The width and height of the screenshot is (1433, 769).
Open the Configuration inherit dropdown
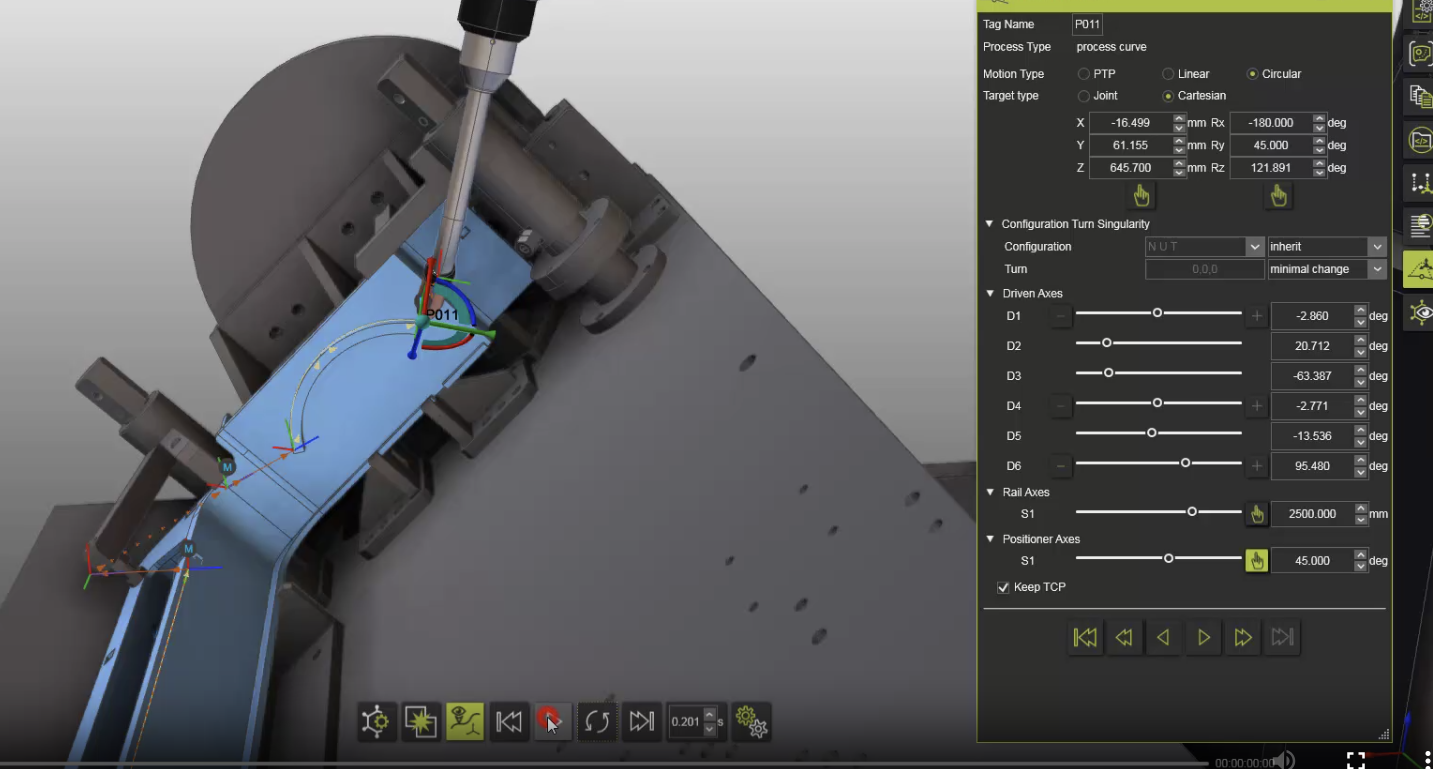(1326, 247)
